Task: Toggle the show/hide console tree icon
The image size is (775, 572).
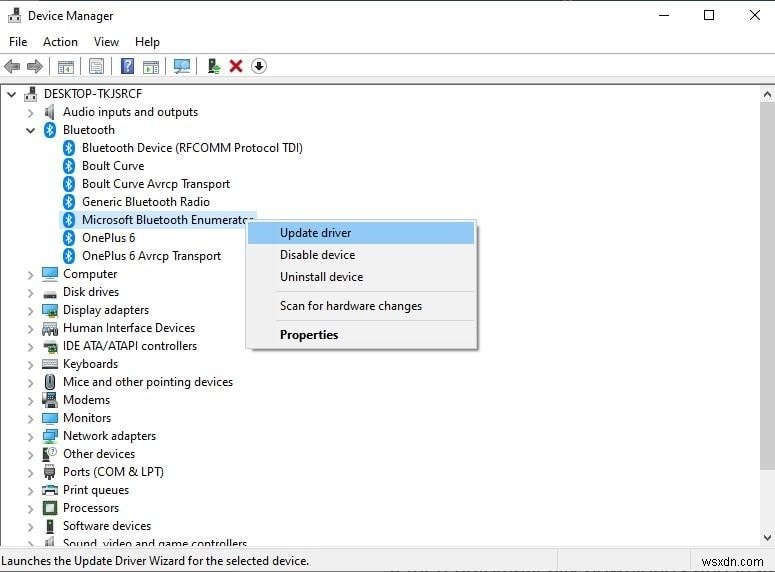Action: tap(66, 66)
